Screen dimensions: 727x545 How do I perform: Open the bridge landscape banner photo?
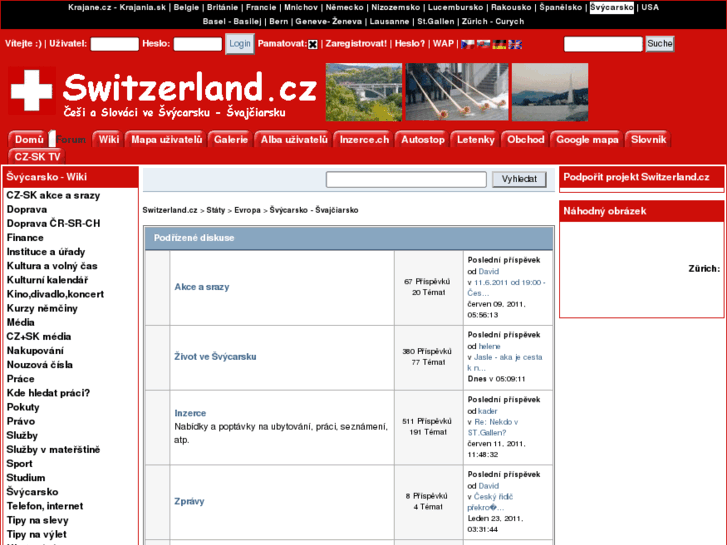[x=364, y=92]
